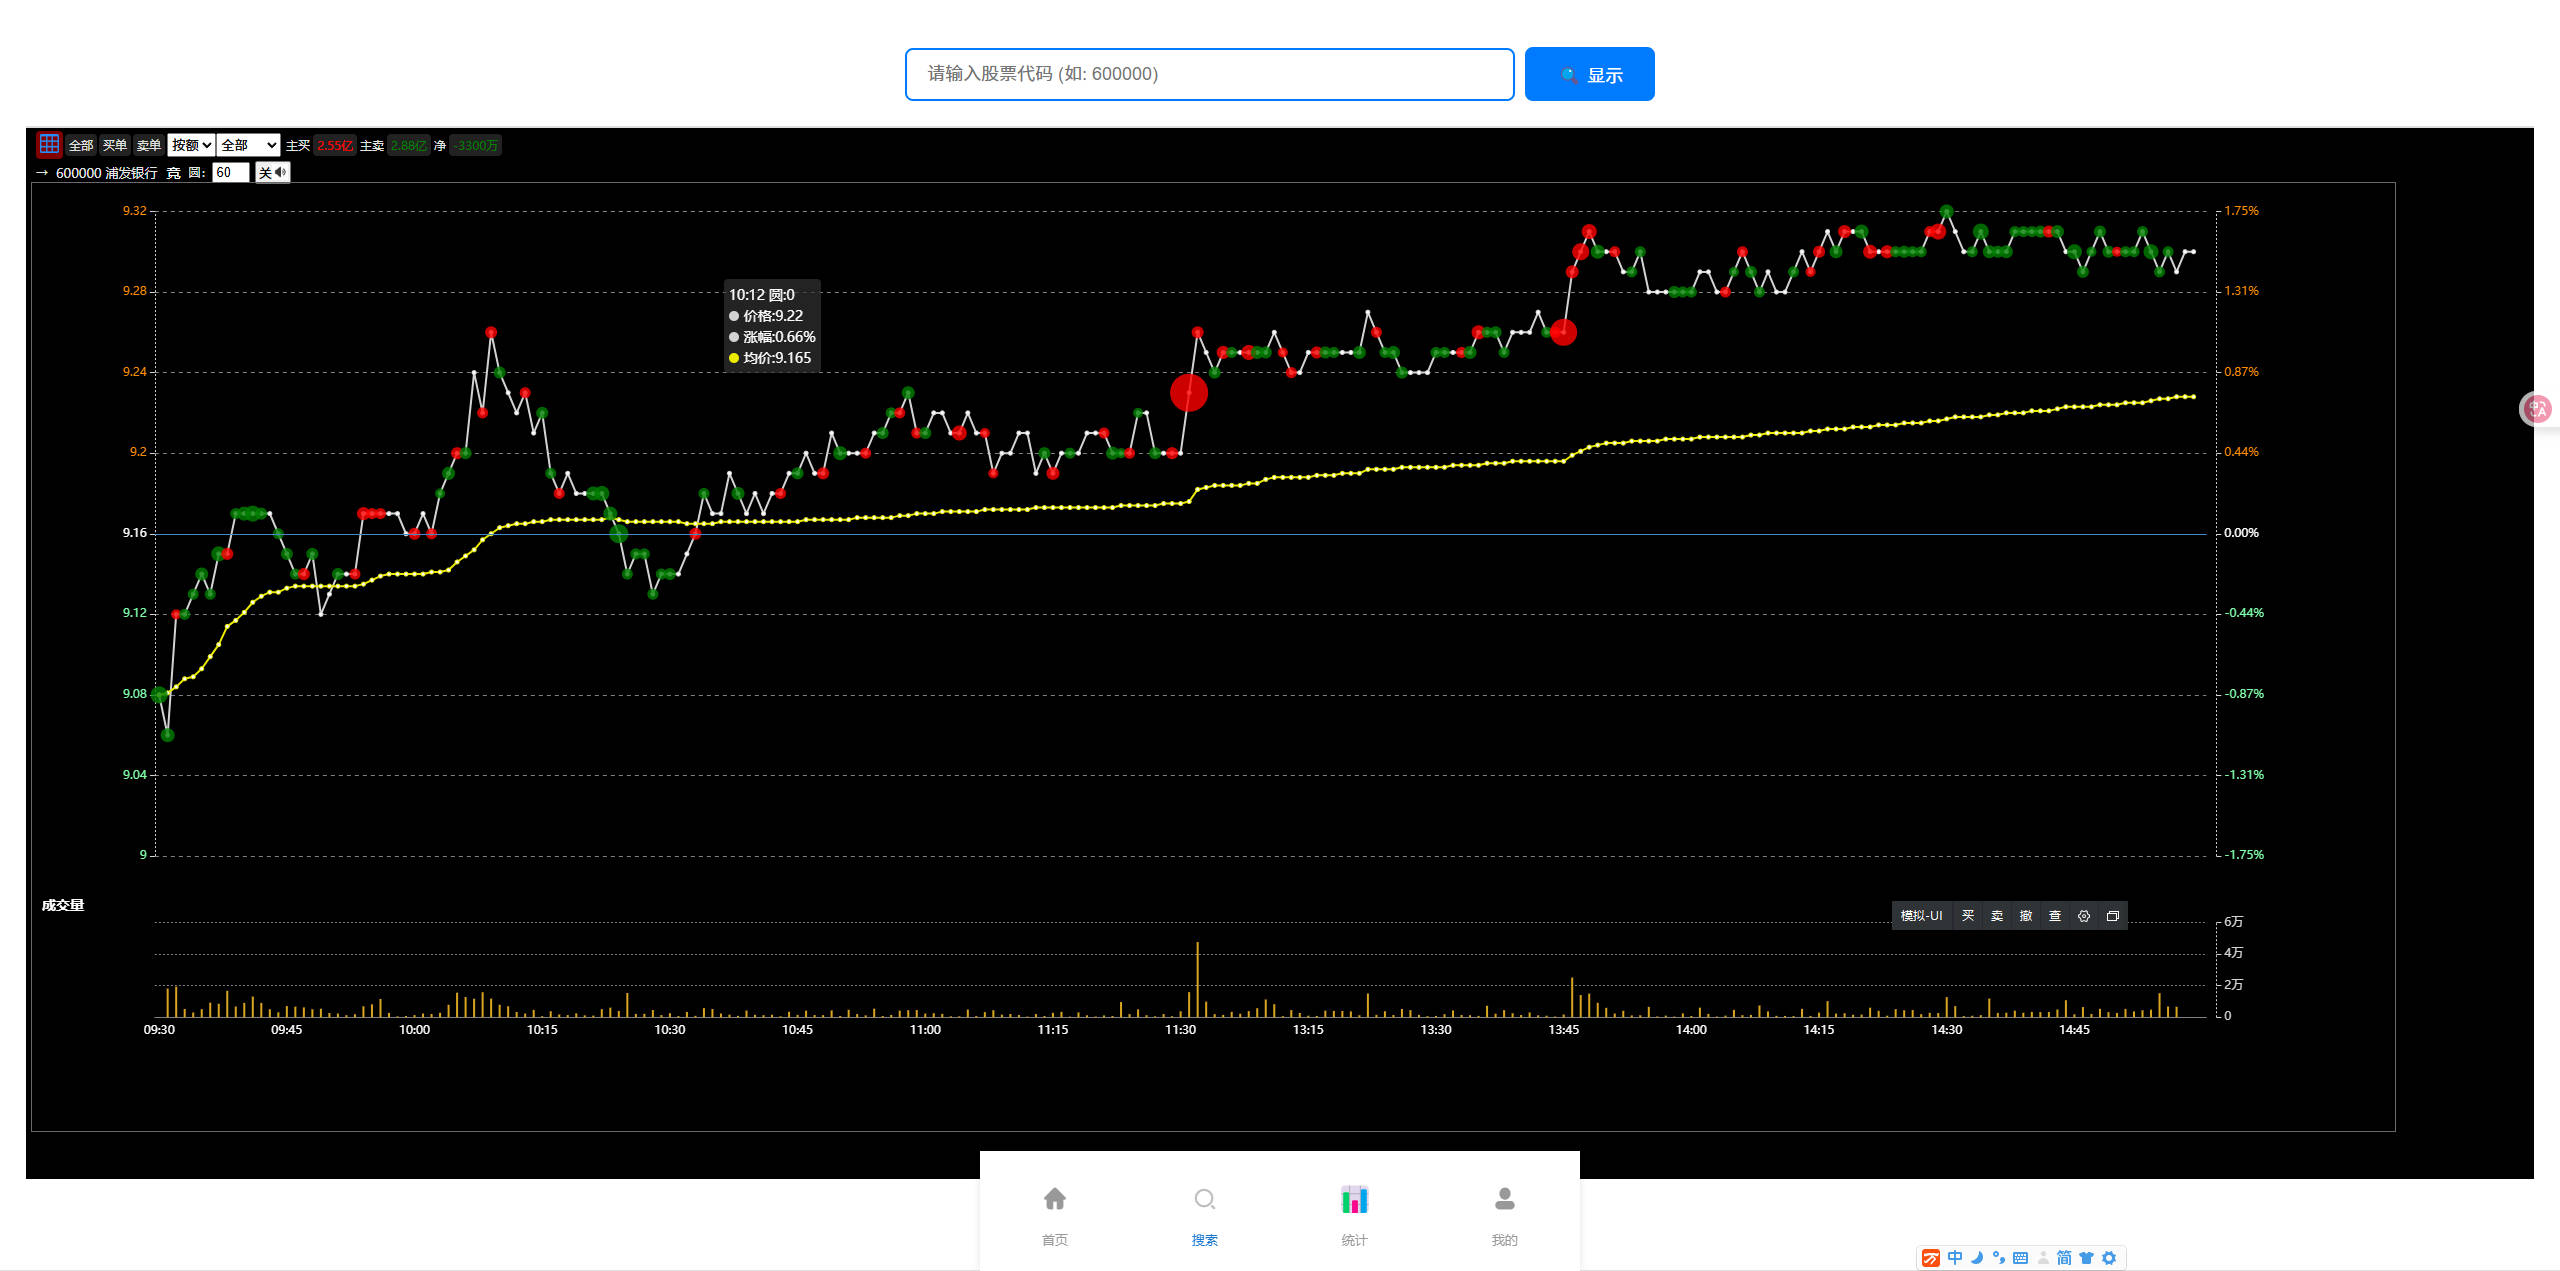Open the settings gear in trading toolbar

point(2084,916)
